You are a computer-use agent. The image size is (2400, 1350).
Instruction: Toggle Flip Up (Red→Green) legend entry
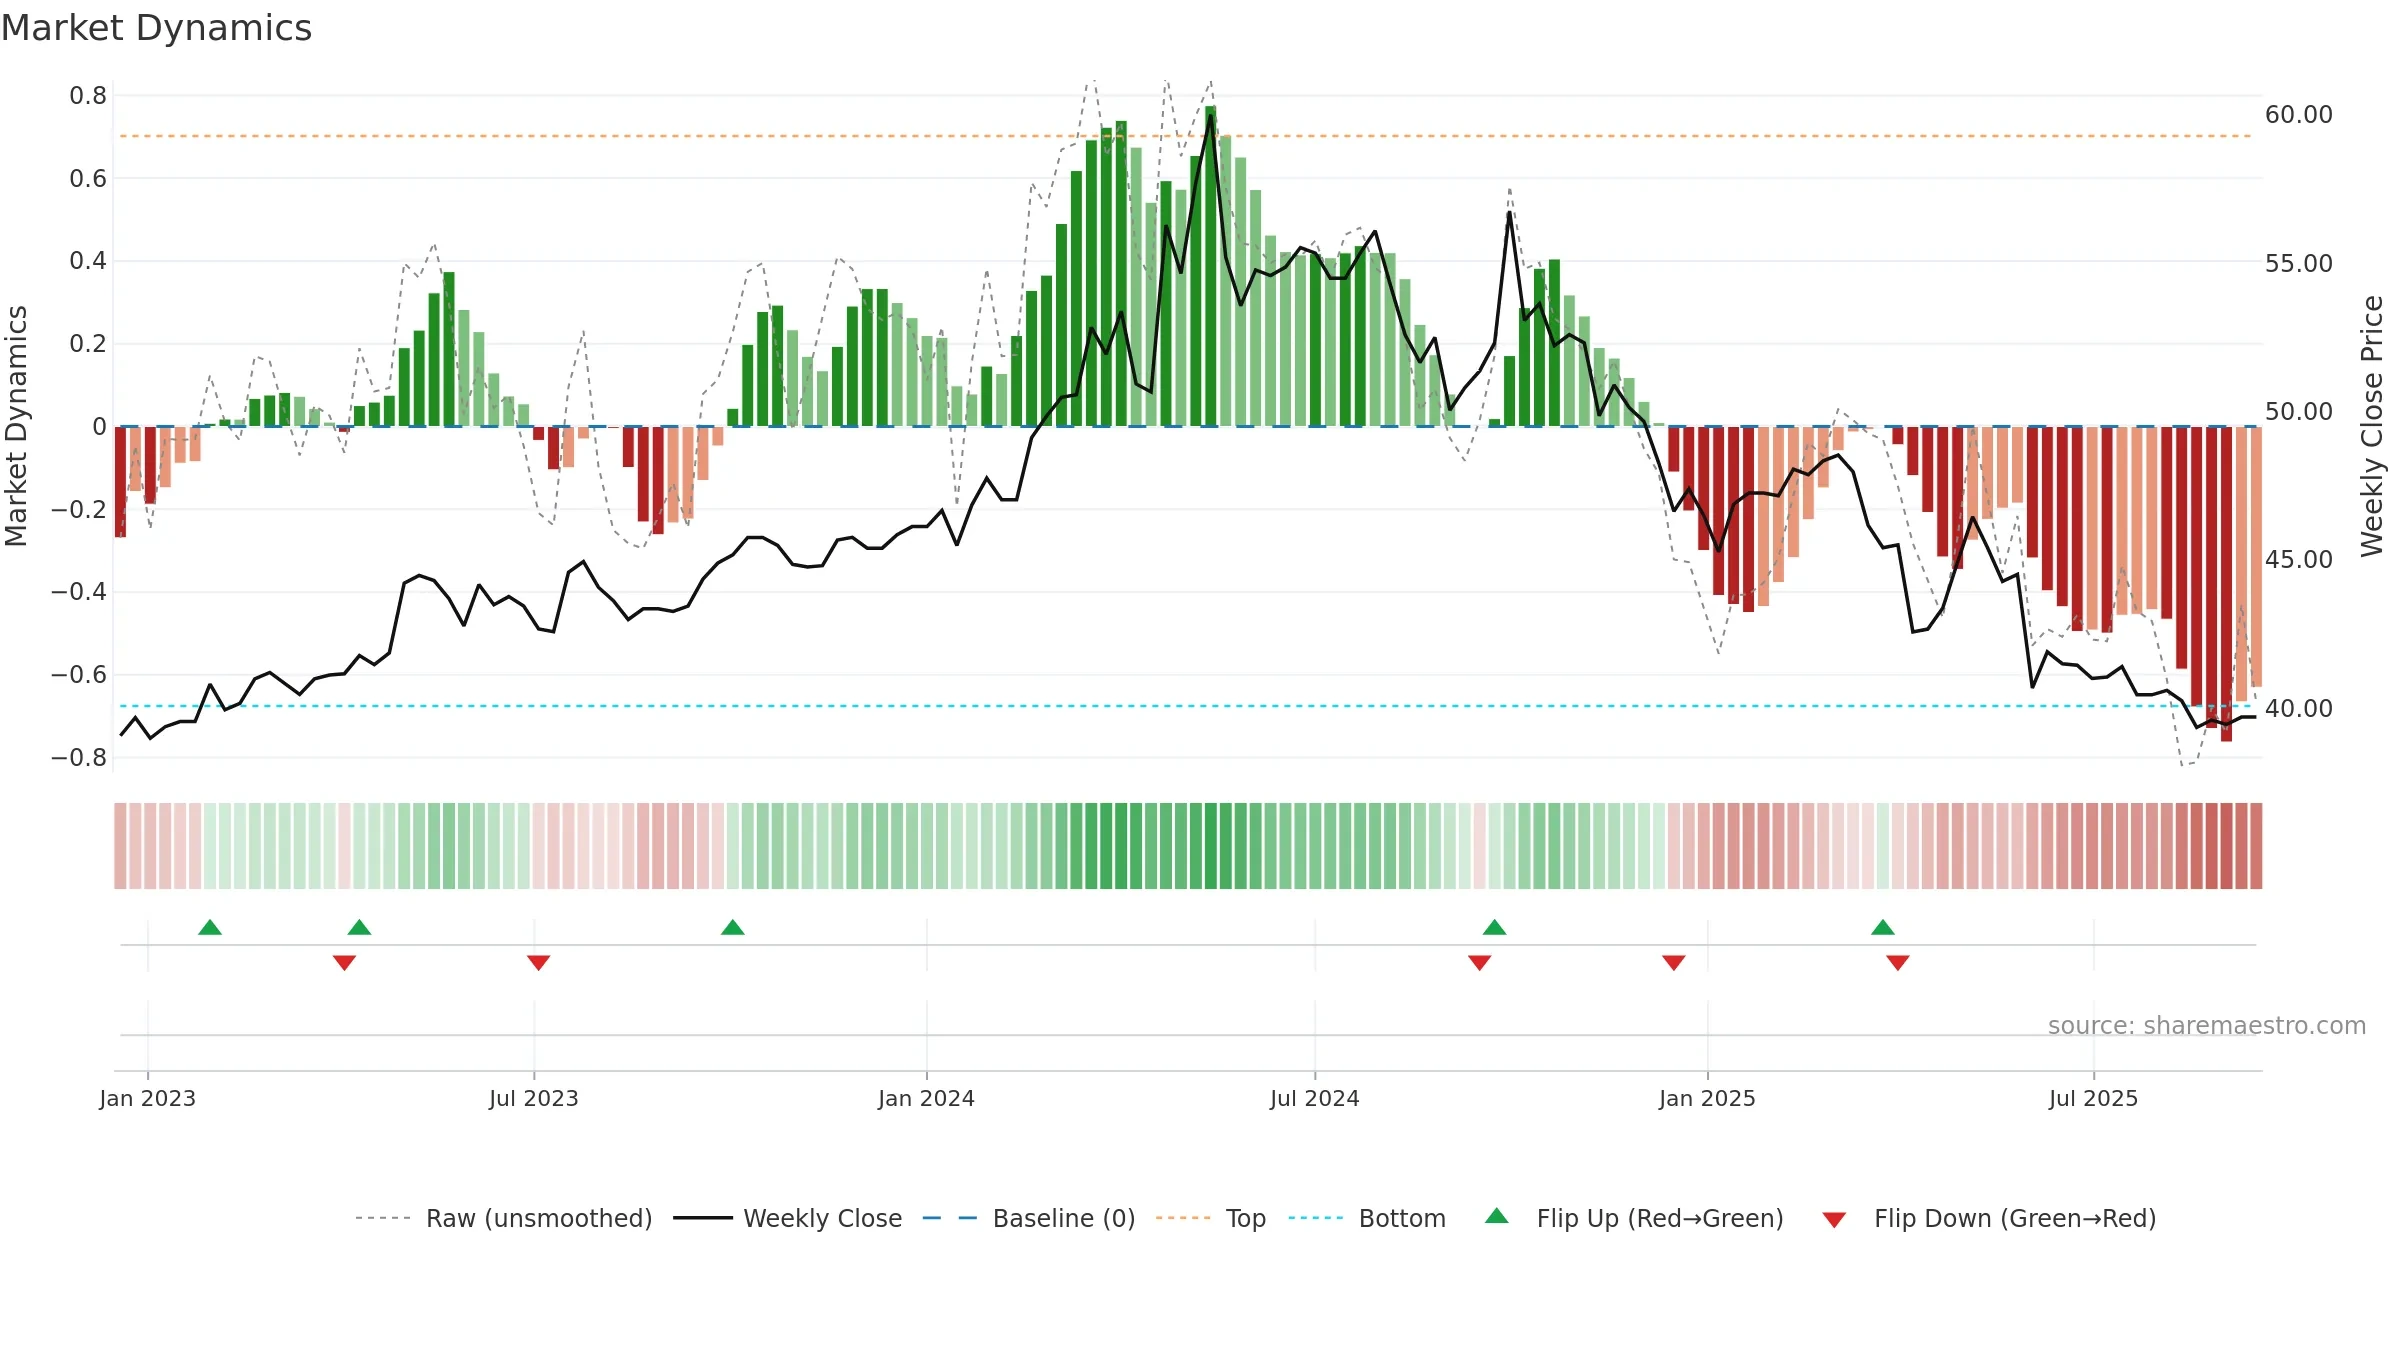click(x=1634, y=1218)
